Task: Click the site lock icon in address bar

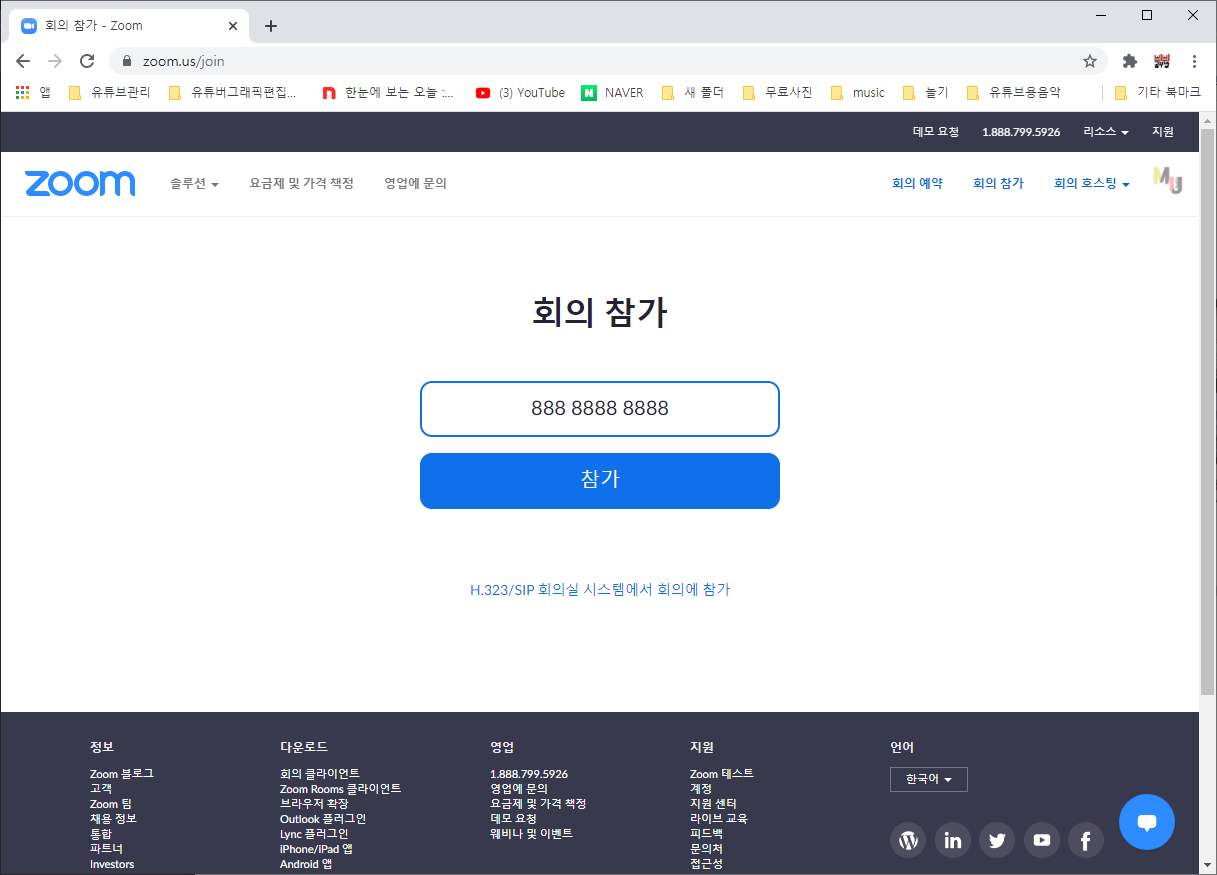Action: point(126,61)
